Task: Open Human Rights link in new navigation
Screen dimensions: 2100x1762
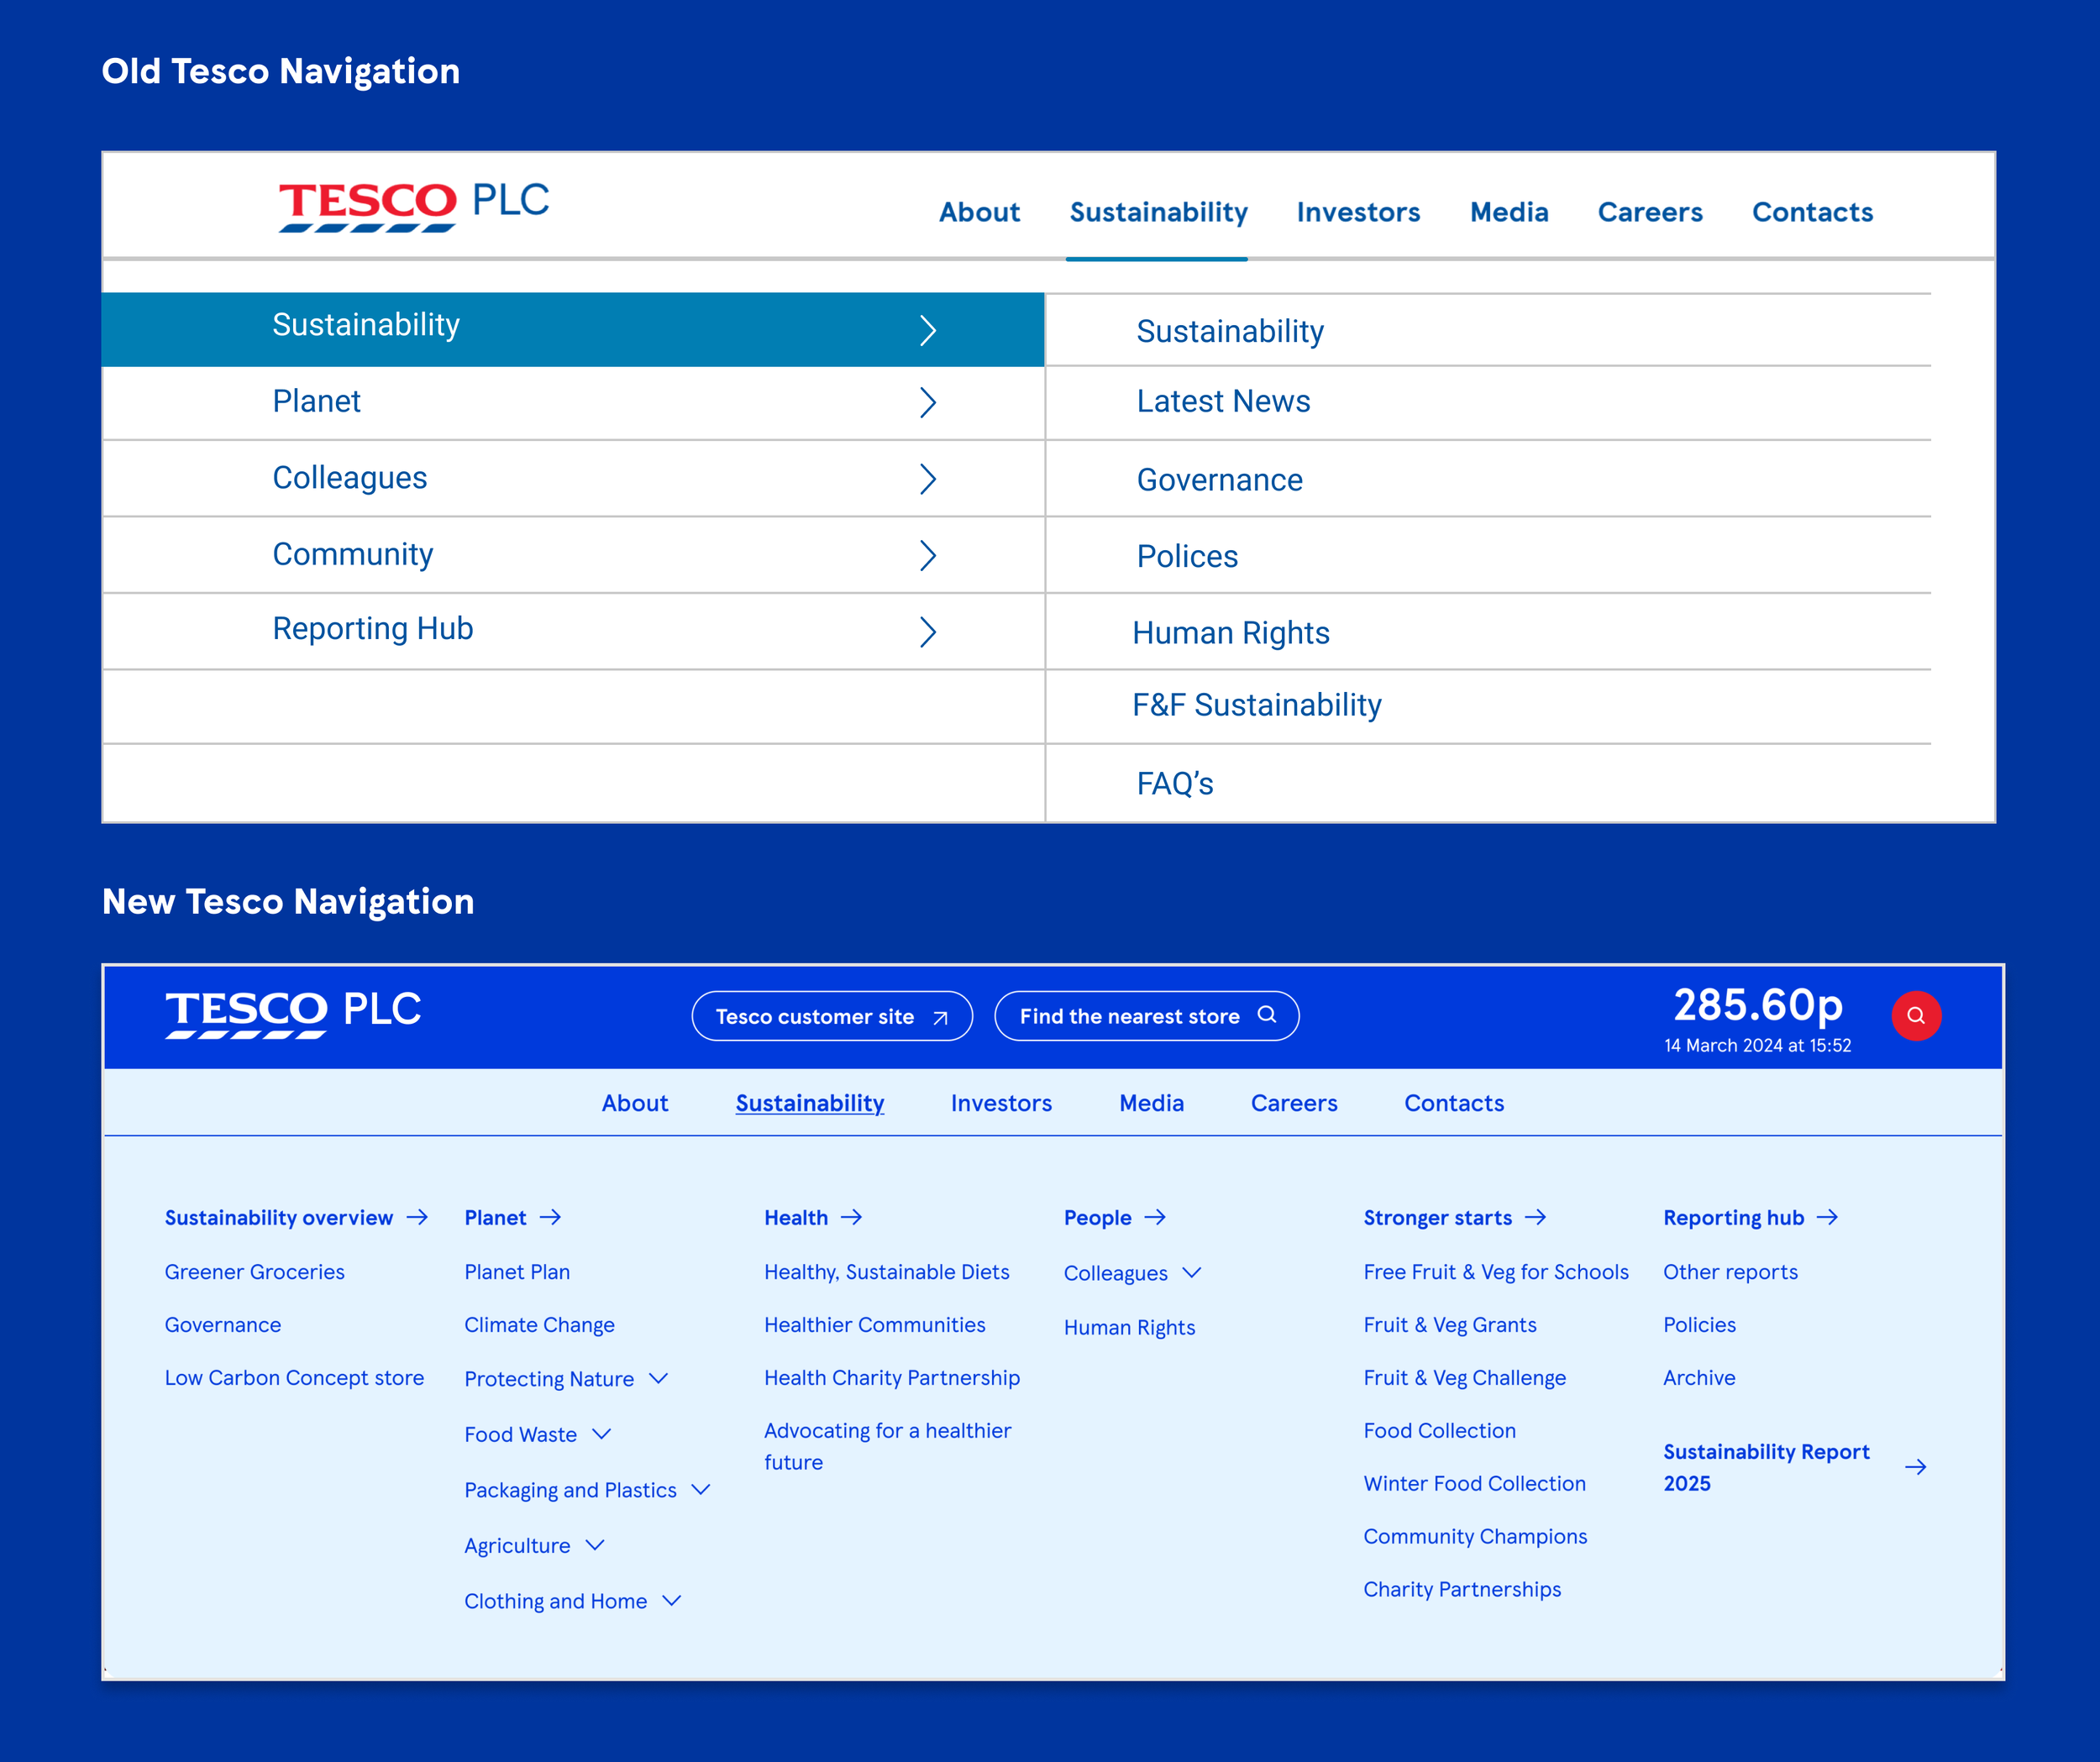Action: [1130, 1327]
